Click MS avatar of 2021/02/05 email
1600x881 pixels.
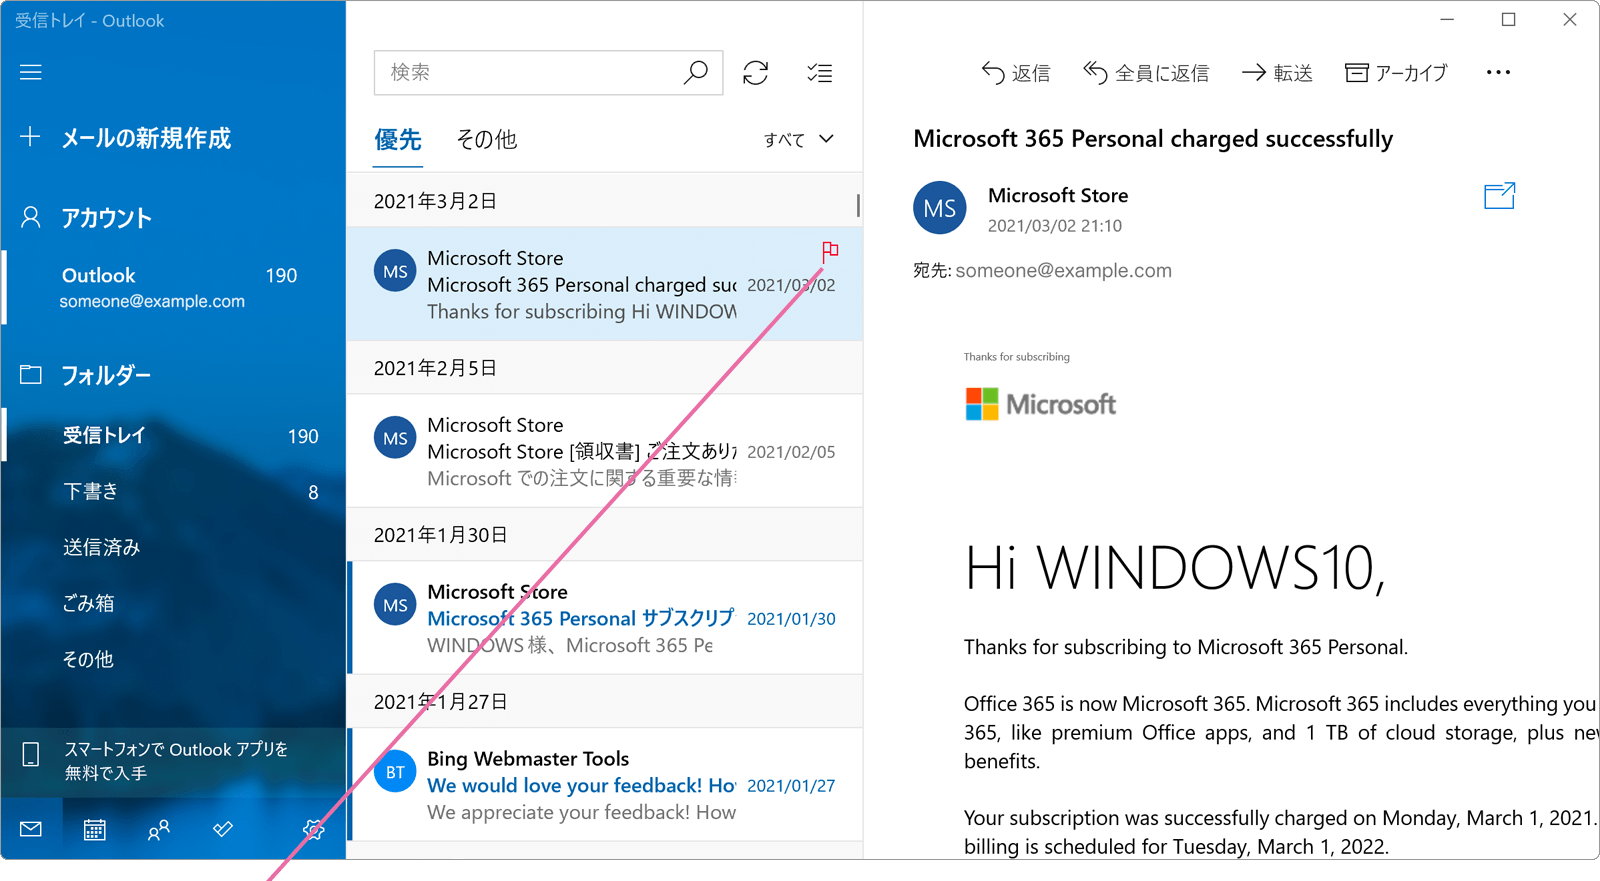(x=395, y=438)
